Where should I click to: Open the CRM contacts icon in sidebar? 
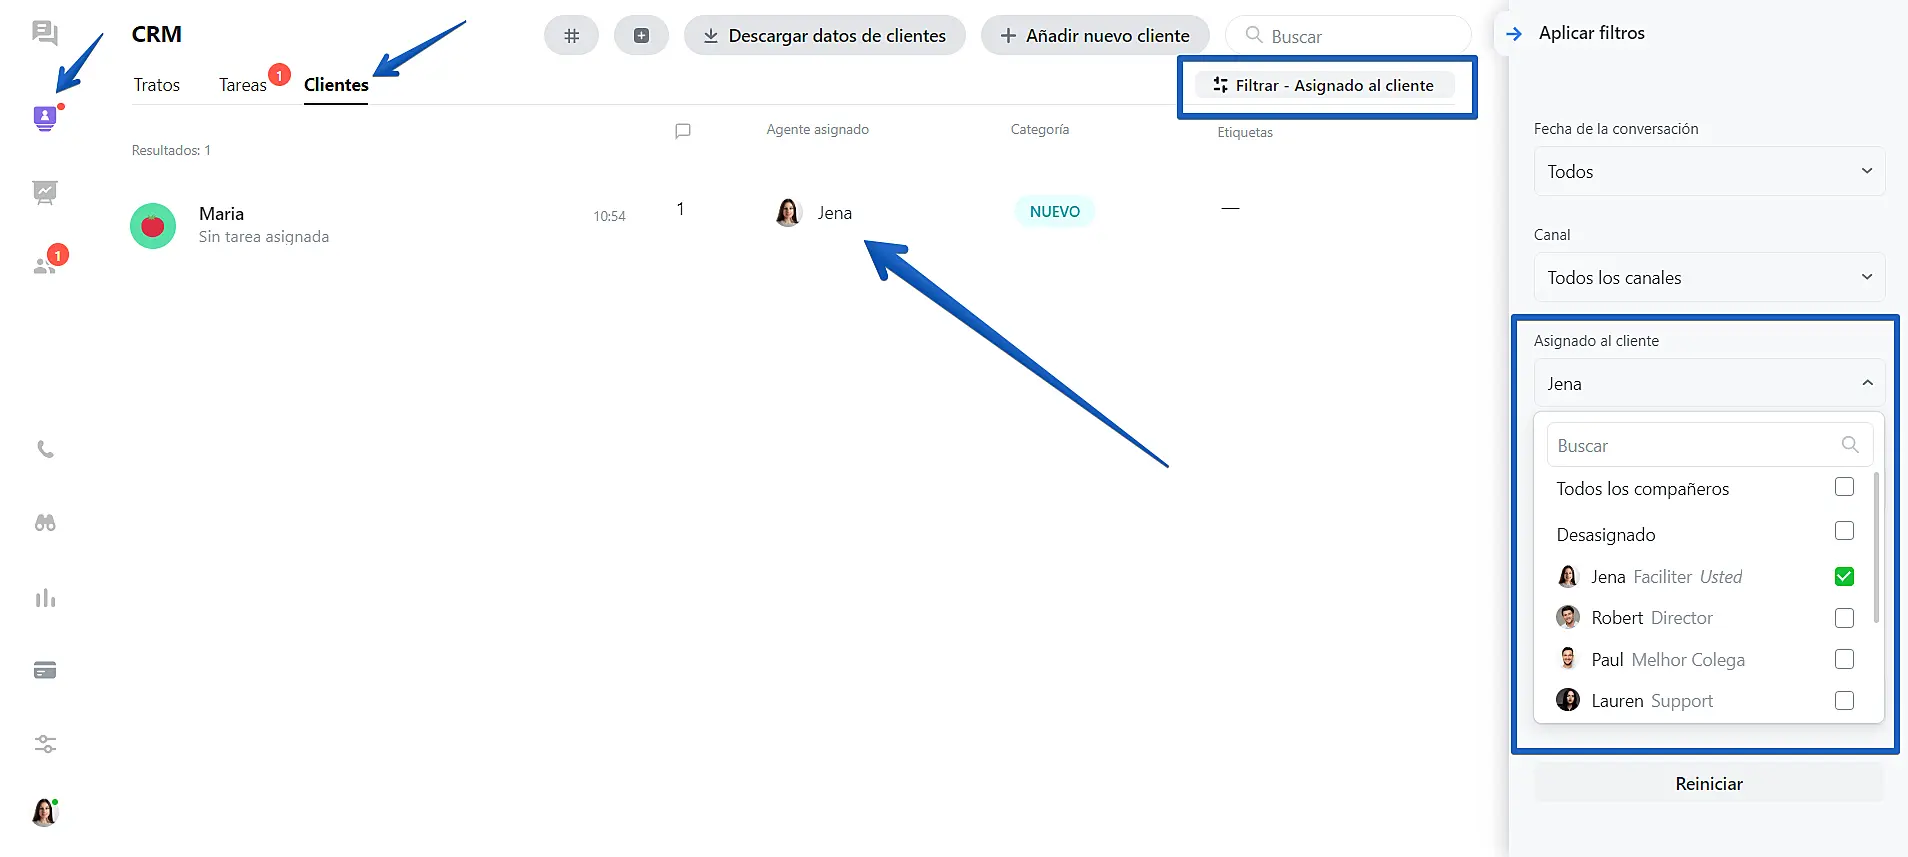click(x=45, y=119)
